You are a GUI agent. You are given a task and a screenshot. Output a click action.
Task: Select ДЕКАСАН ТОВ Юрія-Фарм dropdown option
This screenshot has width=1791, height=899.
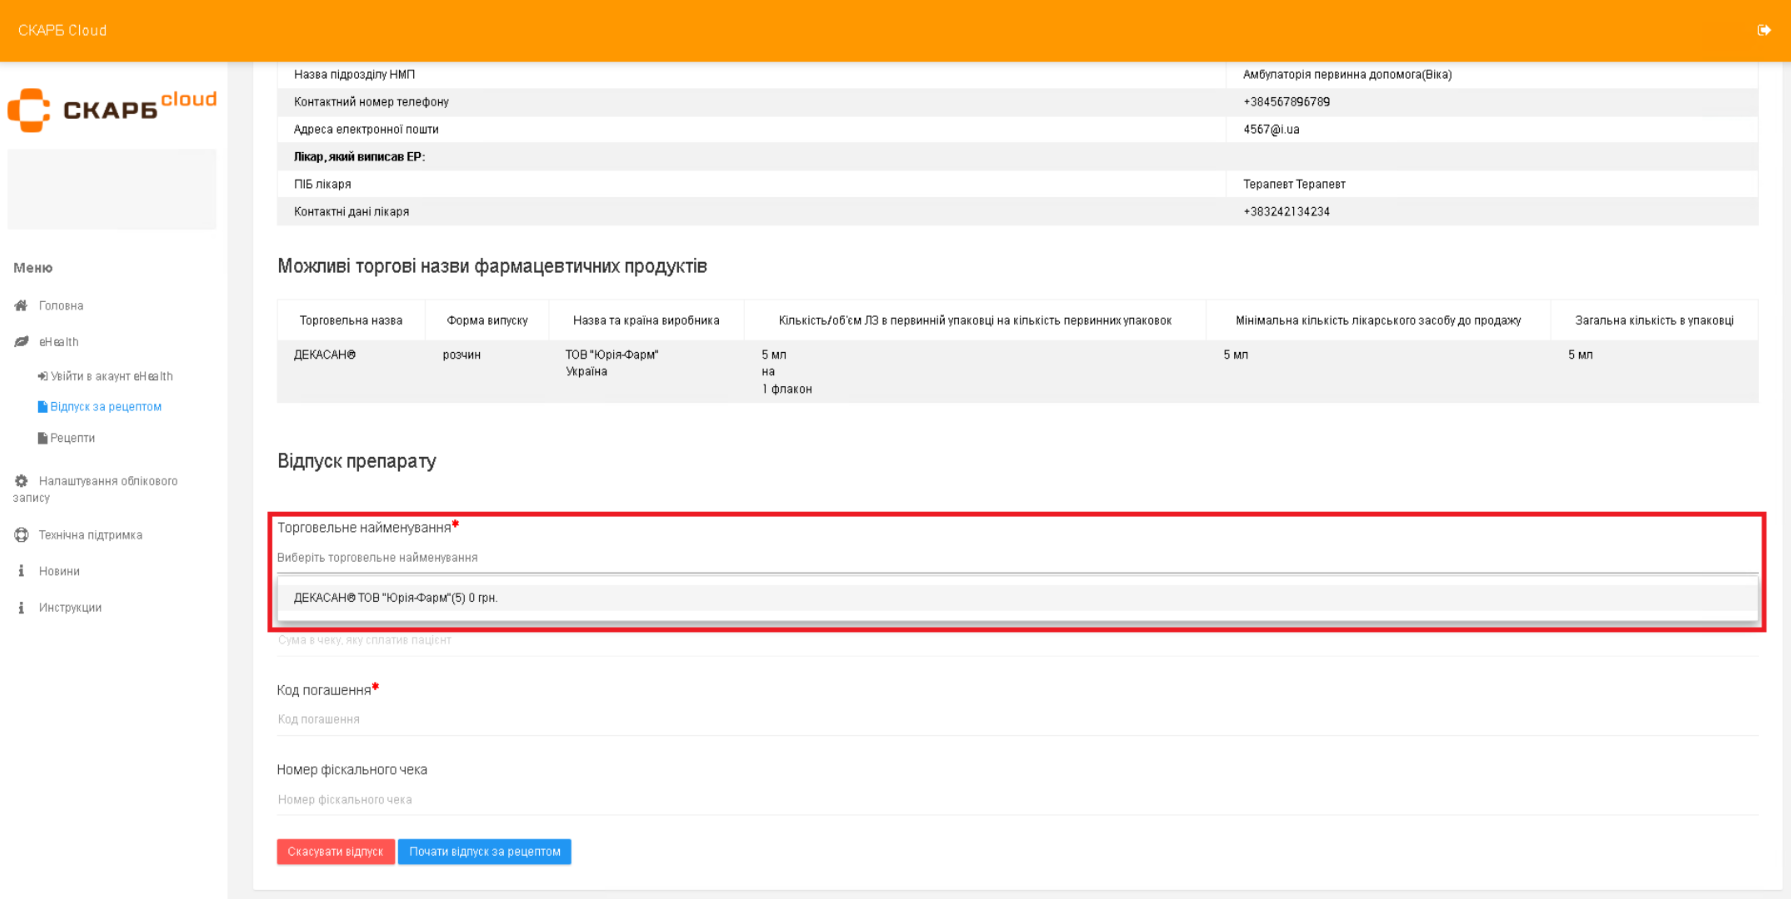point(395,598)
